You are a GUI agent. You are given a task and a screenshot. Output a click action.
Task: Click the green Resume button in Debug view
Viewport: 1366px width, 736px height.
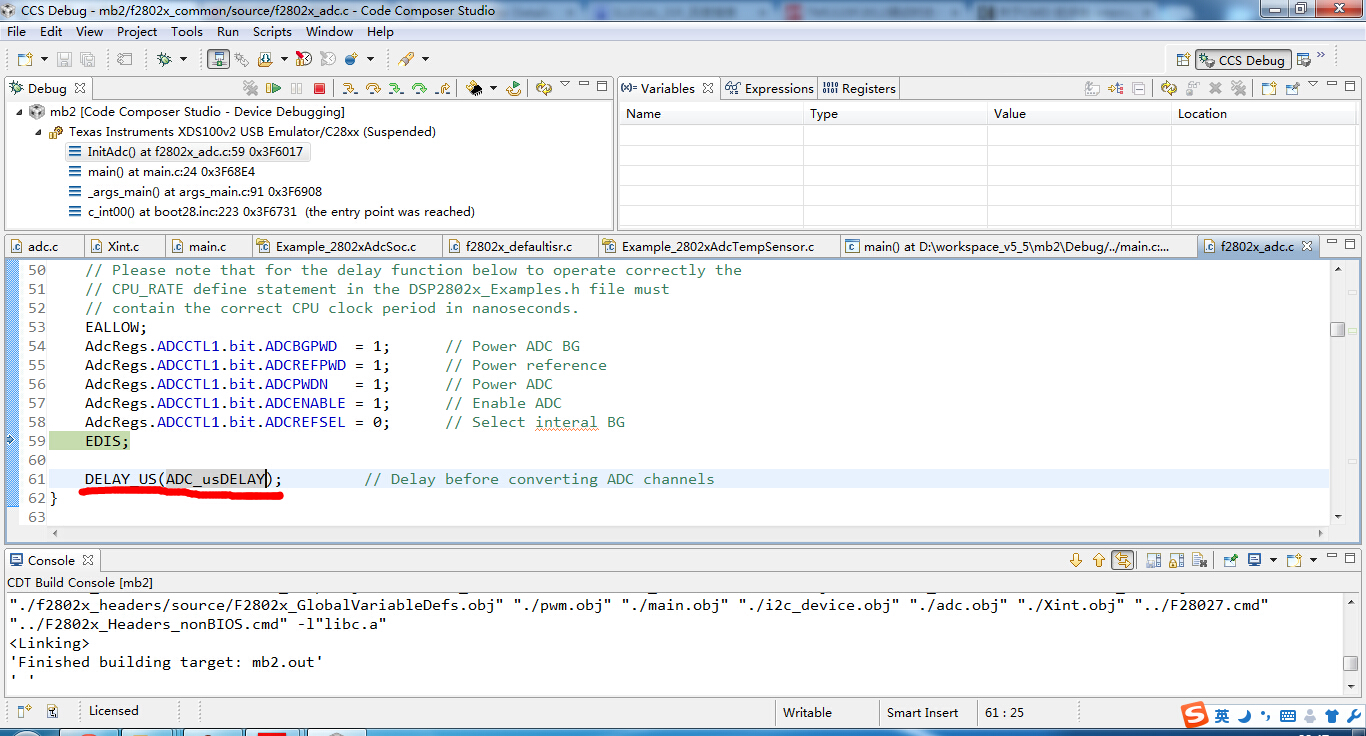[273, 88]
